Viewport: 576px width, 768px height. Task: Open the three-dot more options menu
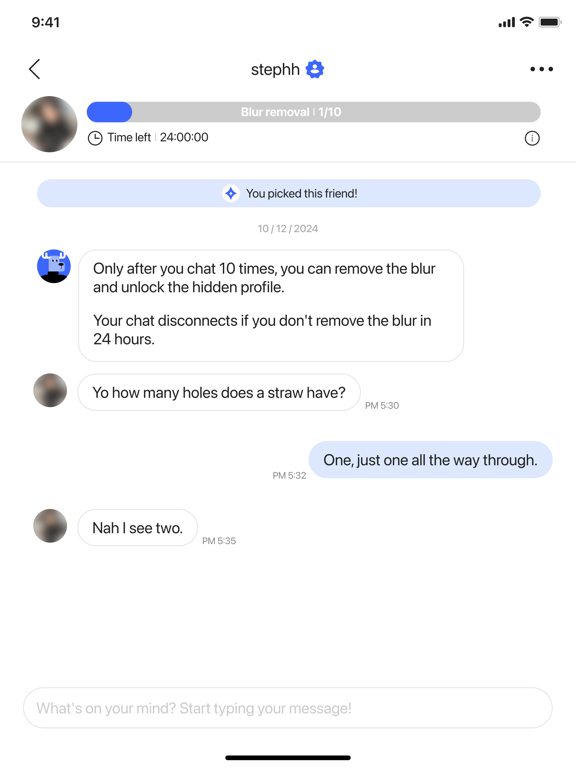541,69
